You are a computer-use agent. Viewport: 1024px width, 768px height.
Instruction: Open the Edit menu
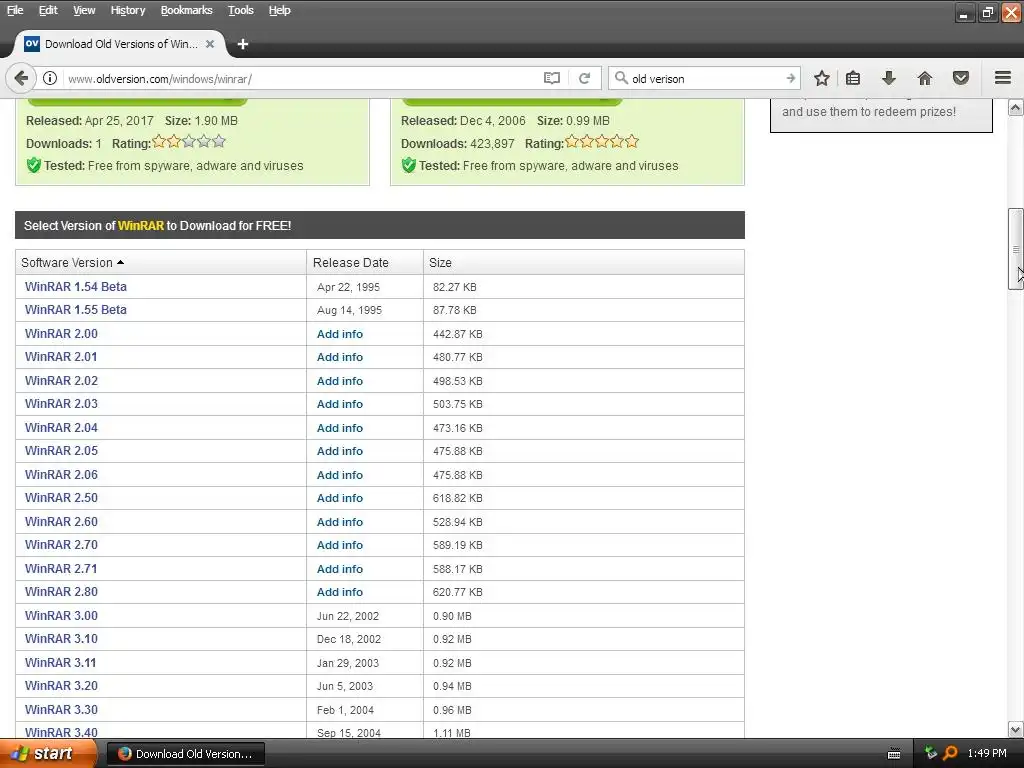coord(48,10)
